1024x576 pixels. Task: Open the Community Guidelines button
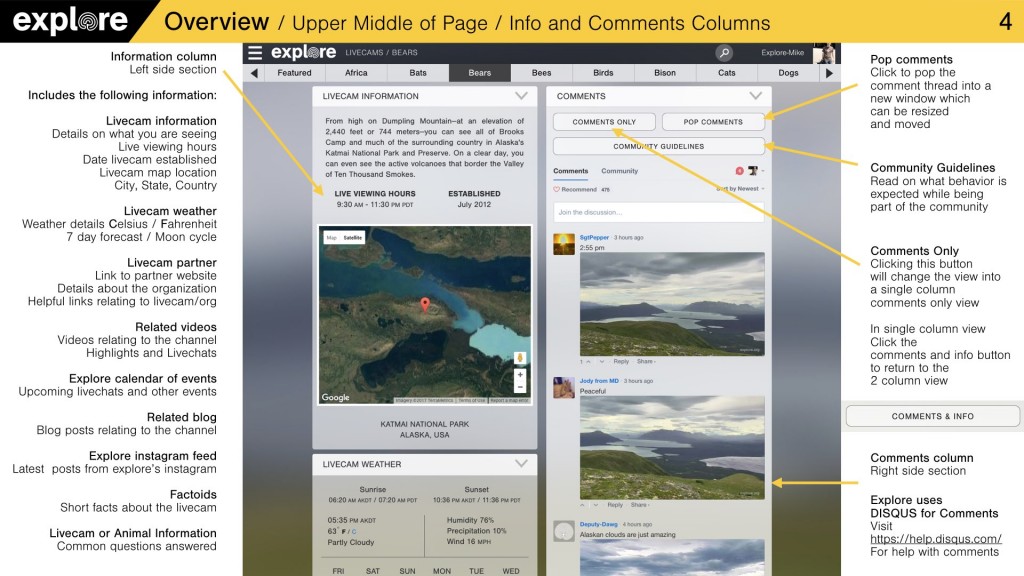(658, 146)
